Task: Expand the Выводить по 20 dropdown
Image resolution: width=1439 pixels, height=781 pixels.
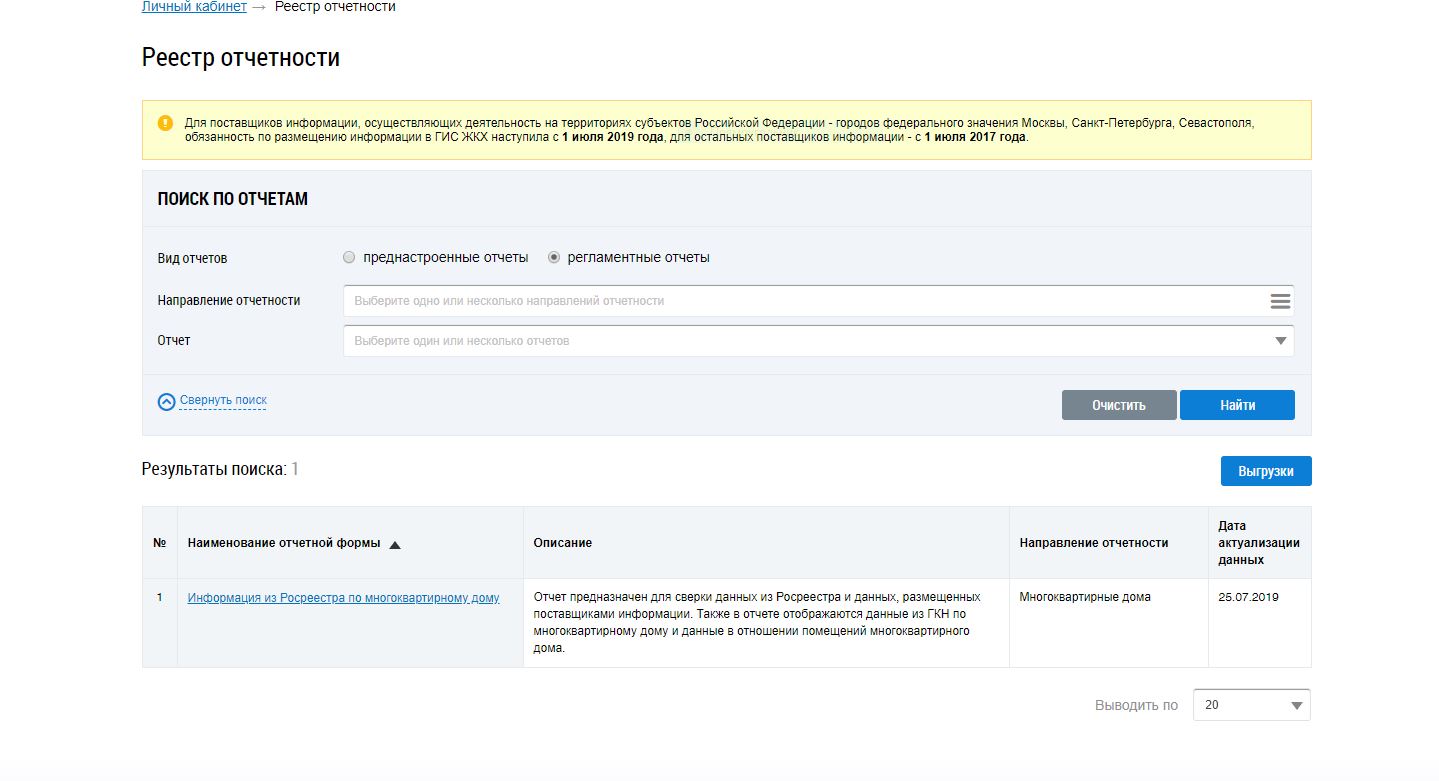Action: [x=1252, y=705]
